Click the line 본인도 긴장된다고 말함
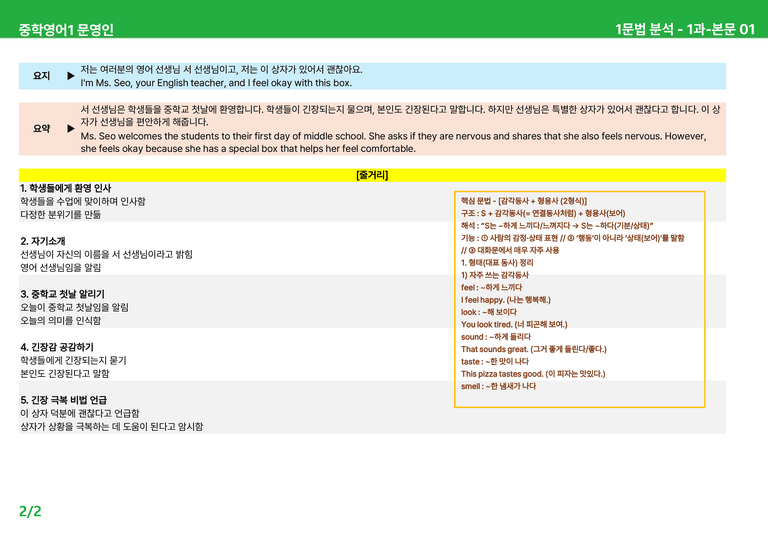This screenshot has width=768, height=543. [65, 373]
